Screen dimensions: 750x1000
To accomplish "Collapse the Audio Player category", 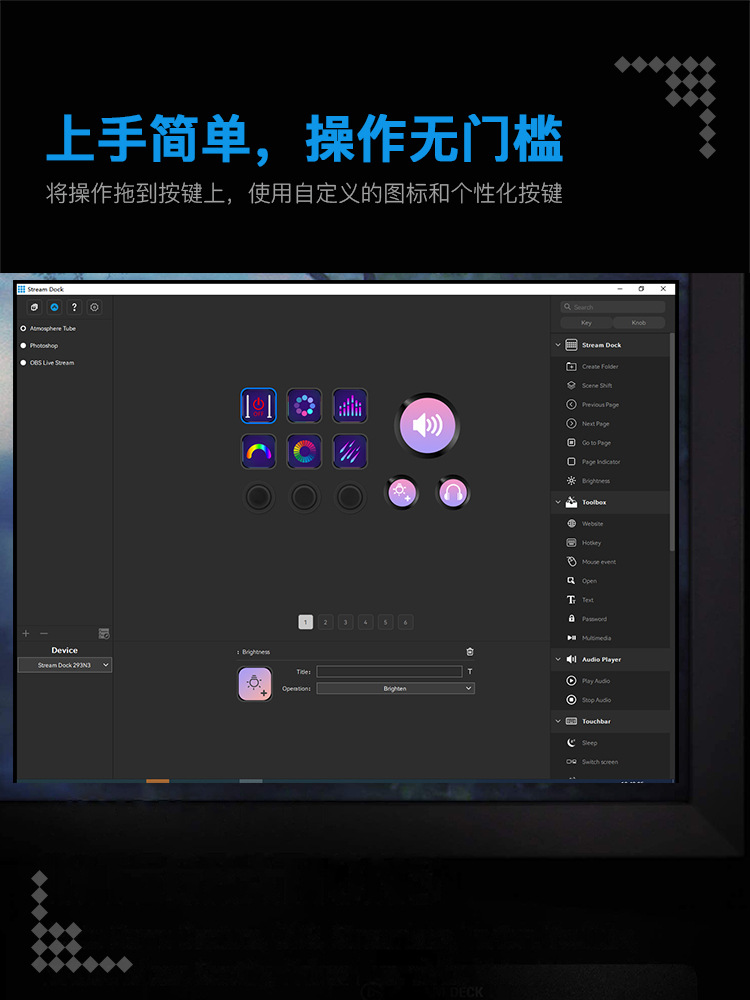I will pyautogui.click(x=558, y=659).
